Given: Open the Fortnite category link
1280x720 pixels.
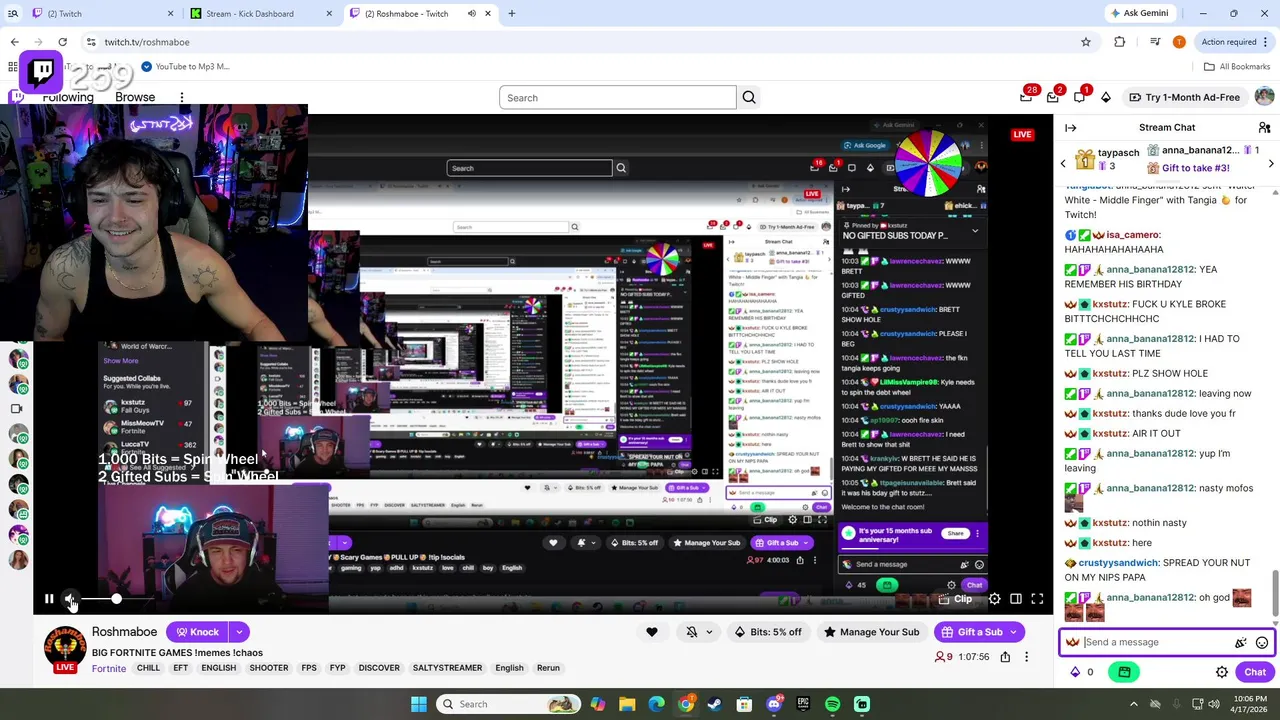Looking at the screenshot, I should click(x=109, y=668).
